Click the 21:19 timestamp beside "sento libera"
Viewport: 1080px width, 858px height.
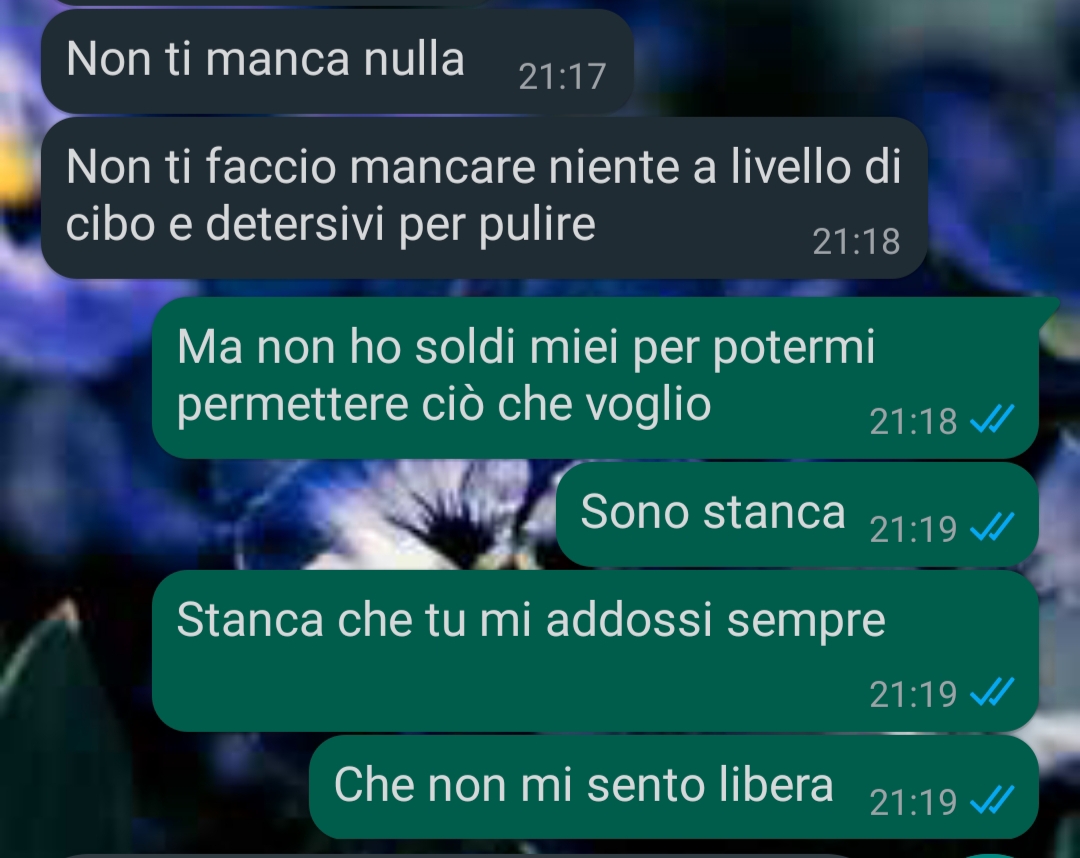[x=913, y=802]
